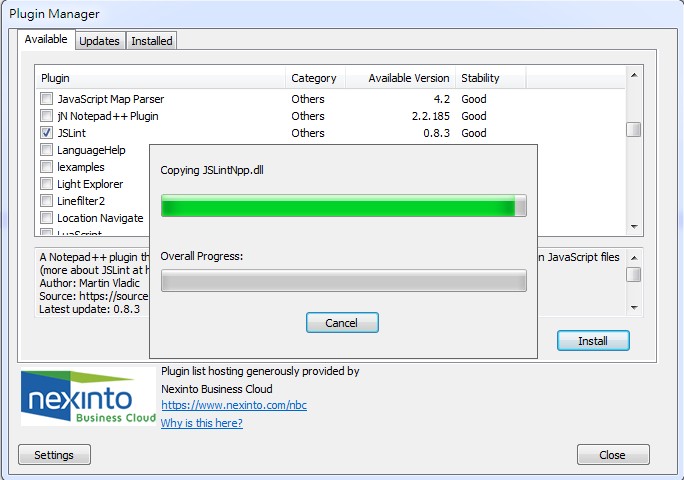Tick the lexamples checkbox
Screen dimensions: 684x480
click(46, 167)
